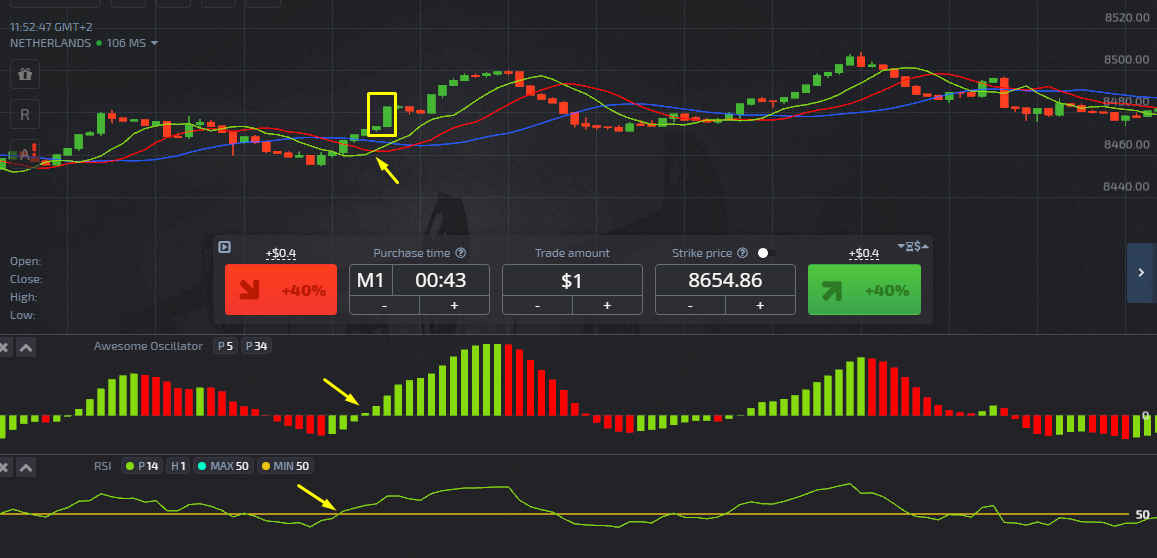Click the R button in left sidebar

(x=25, y=115)
